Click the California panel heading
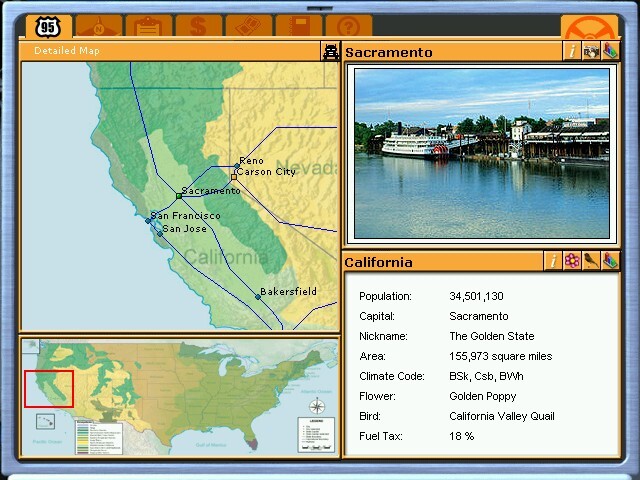 pos(378,262)
